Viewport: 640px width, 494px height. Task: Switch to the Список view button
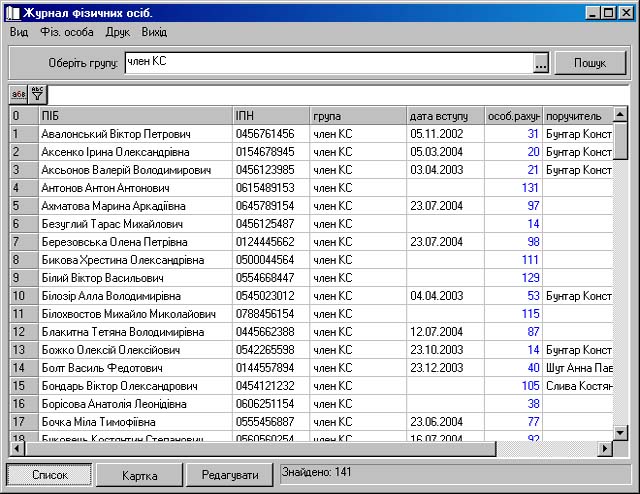point(49,475)
